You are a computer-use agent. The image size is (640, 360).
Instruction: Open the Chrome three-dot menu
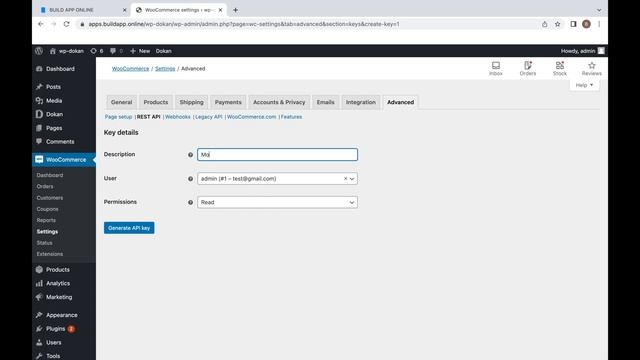pyautogui.click(x=599, y=24)
